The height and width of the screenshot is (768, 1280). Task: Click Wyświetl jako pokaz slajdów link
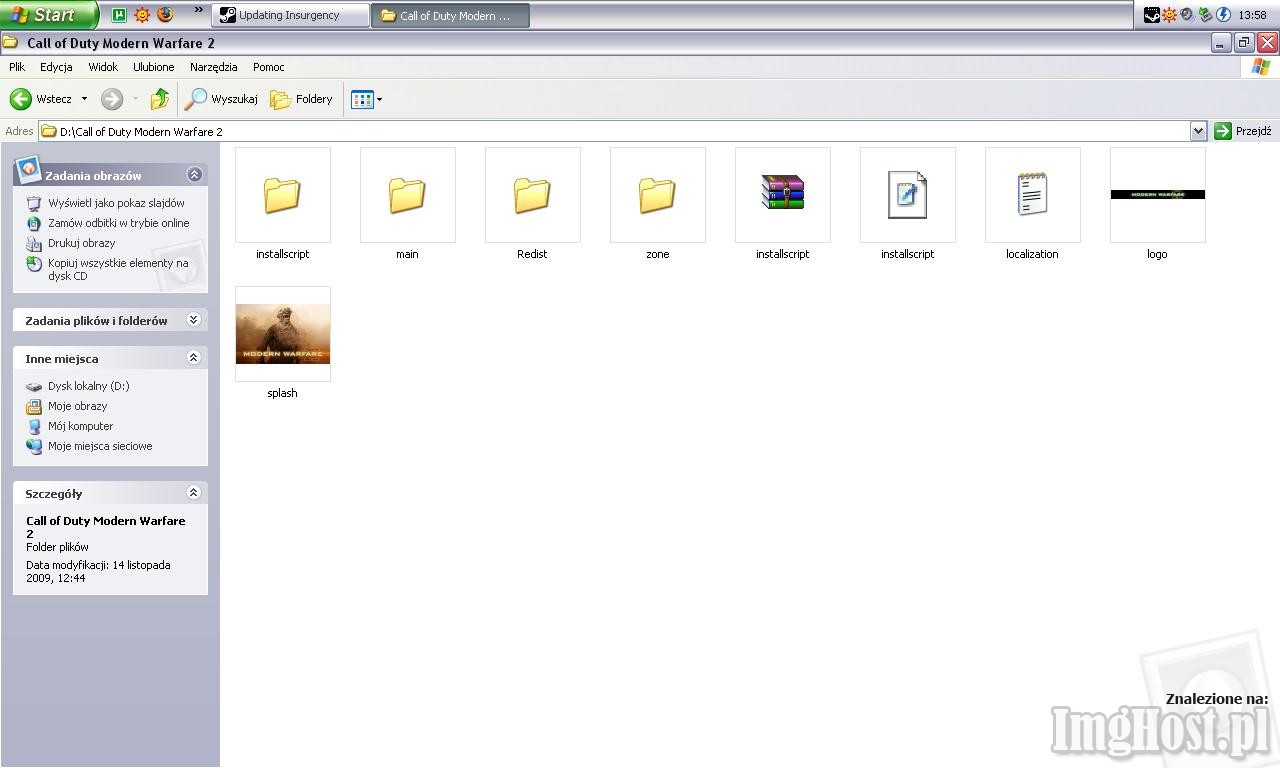[x=116, y=203]
